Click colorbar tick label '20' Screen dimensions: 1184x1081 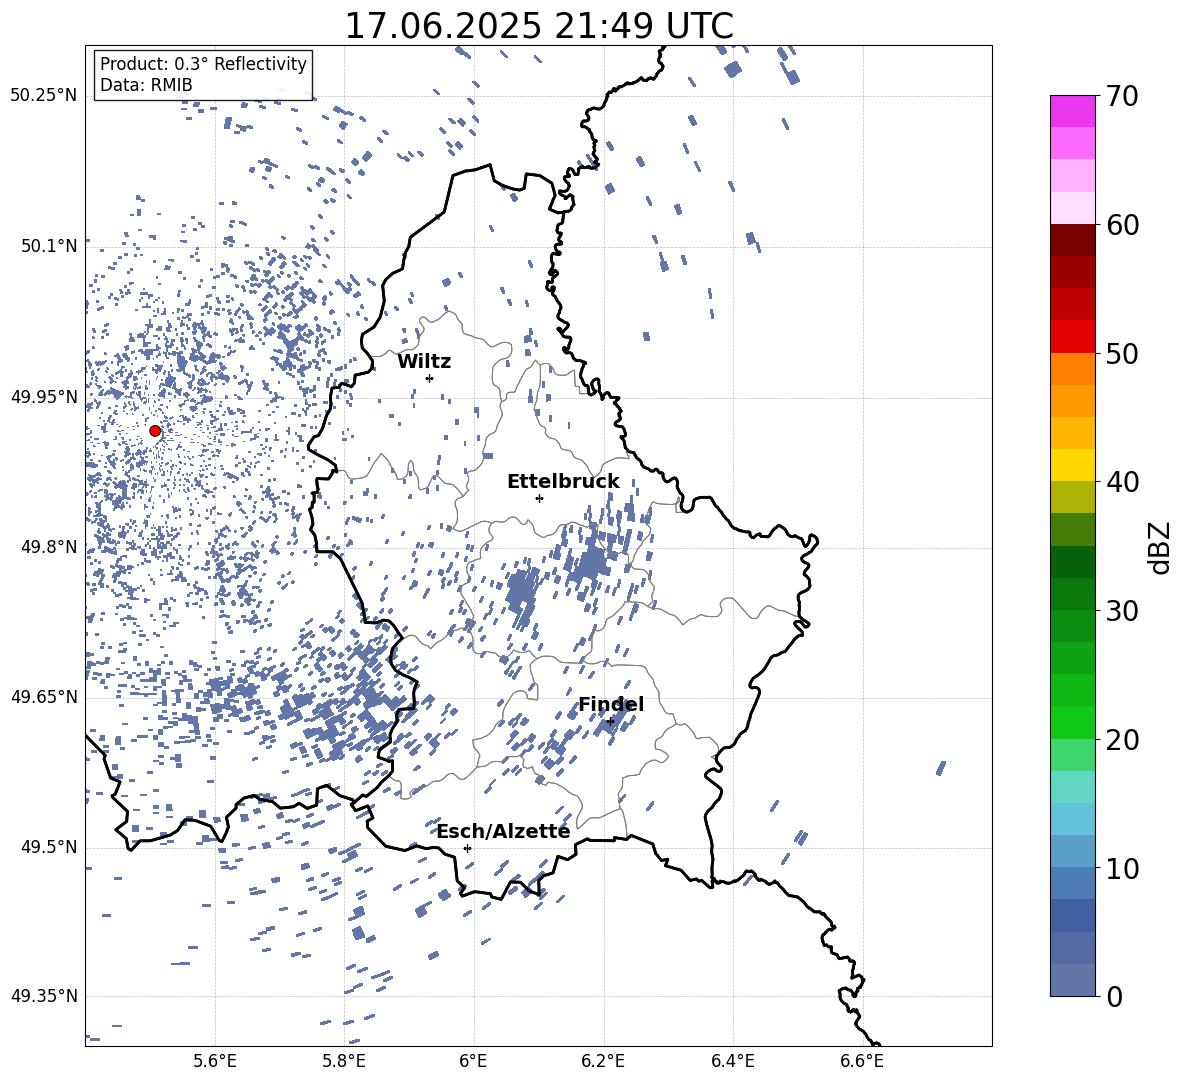tap(1122, 740)
